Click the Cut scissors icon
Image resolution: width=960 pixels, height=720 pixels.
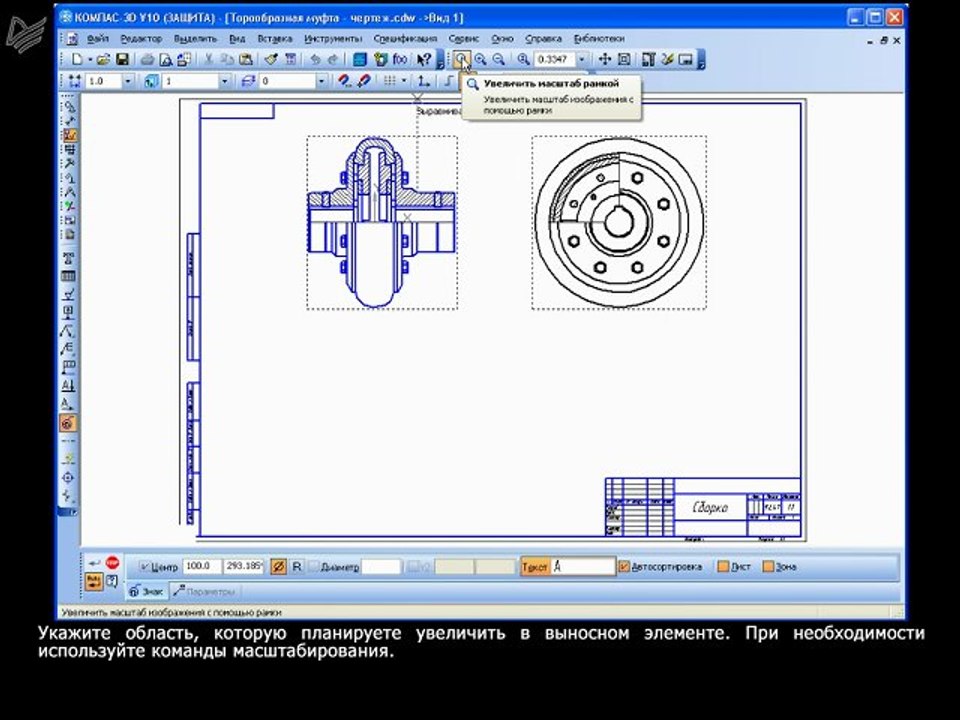point(208,59)
